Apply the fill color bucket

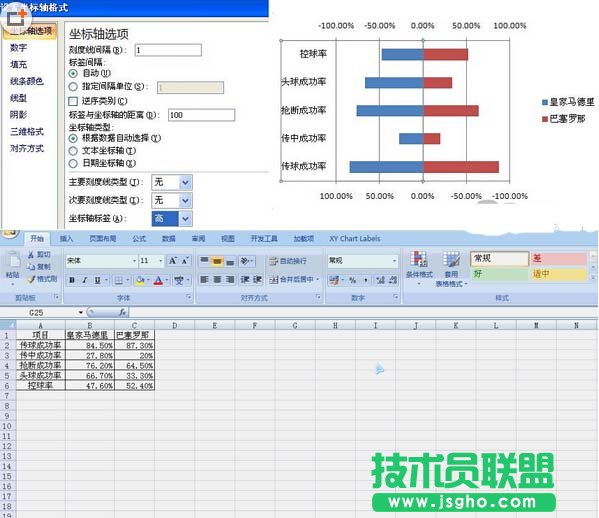140,280
